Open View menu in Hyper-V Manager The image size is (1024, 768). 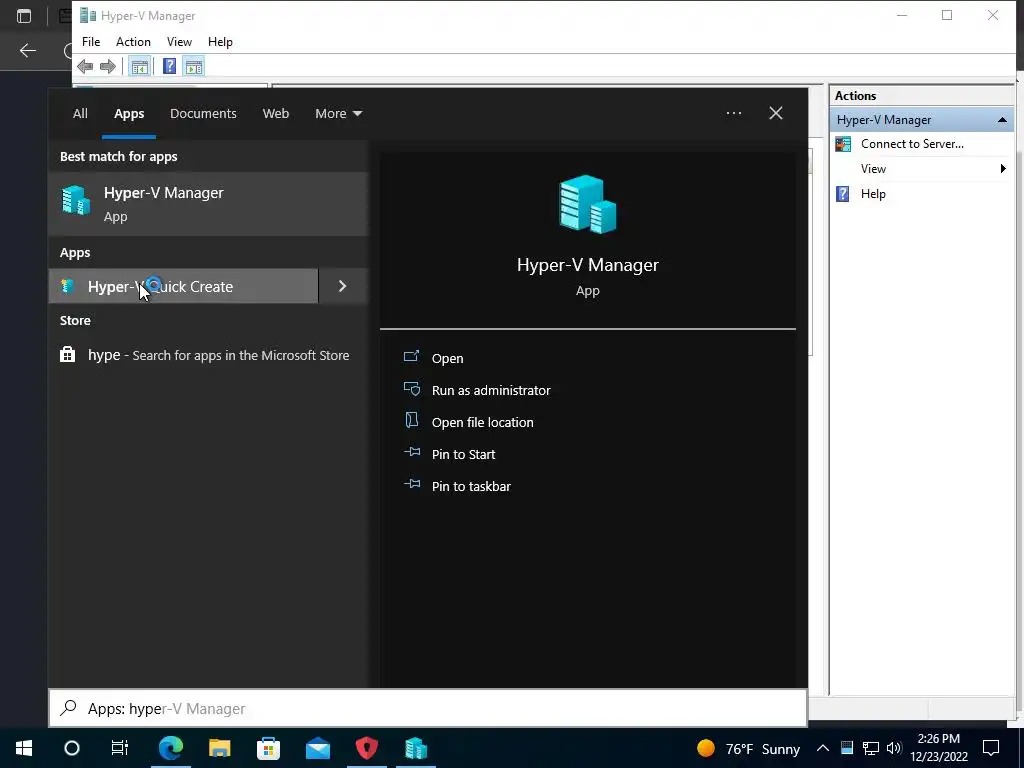179,42
